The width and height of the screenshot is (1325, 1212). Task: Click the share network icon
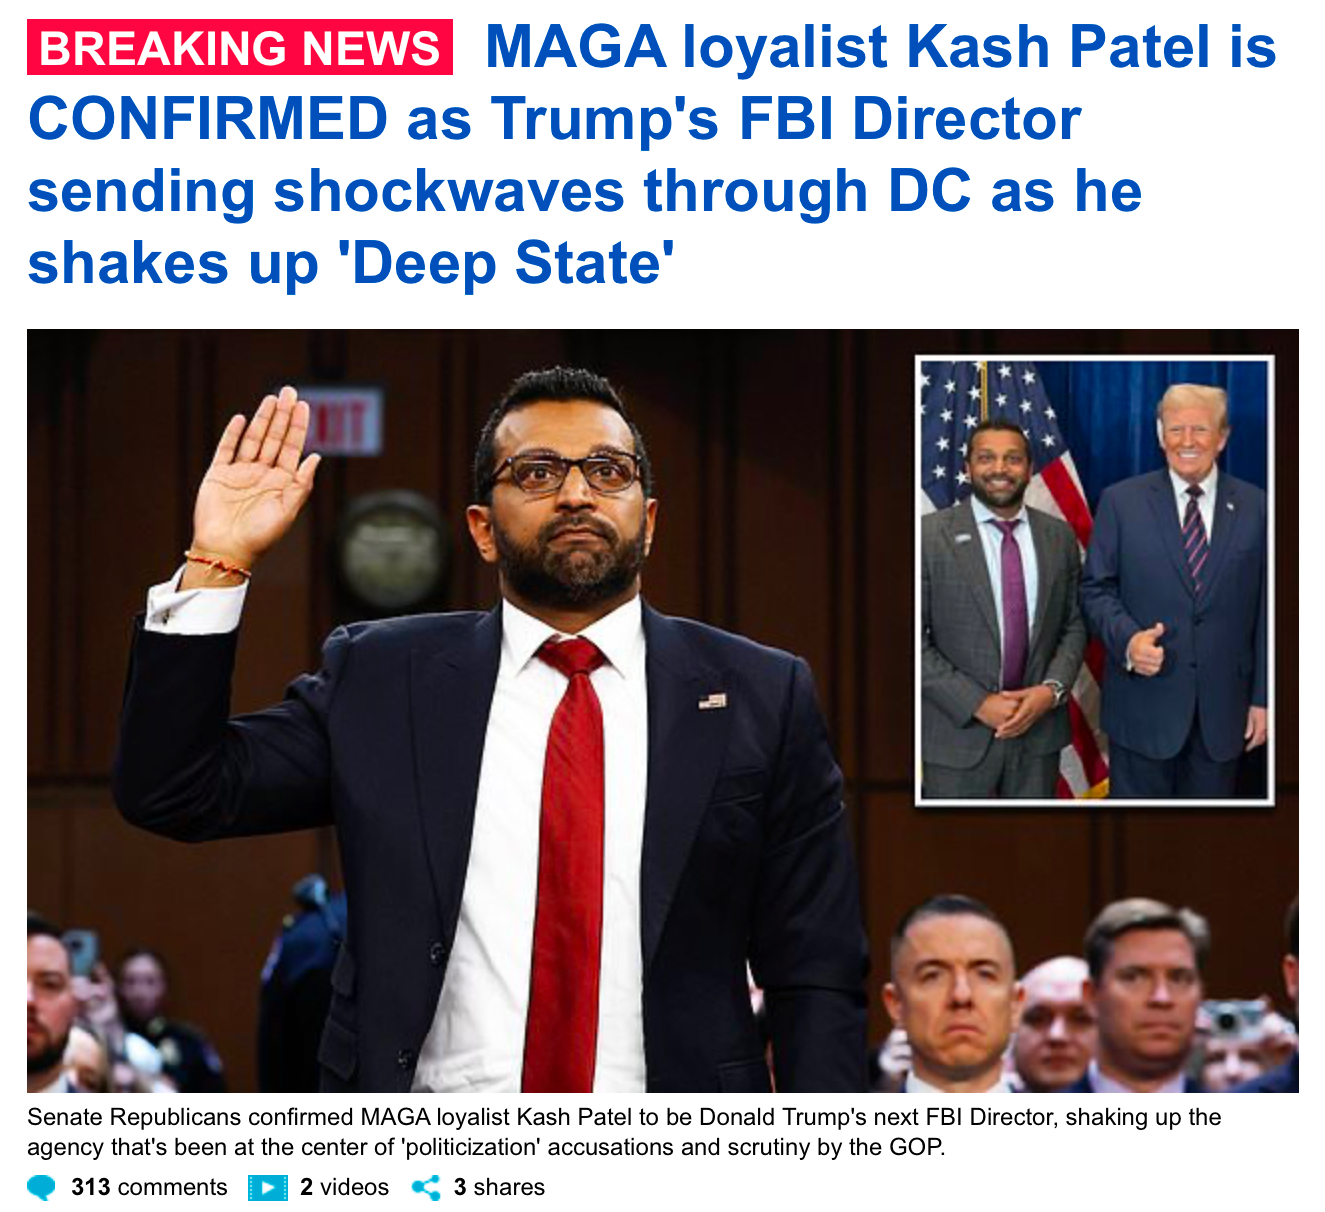[x=426, y=1188]
